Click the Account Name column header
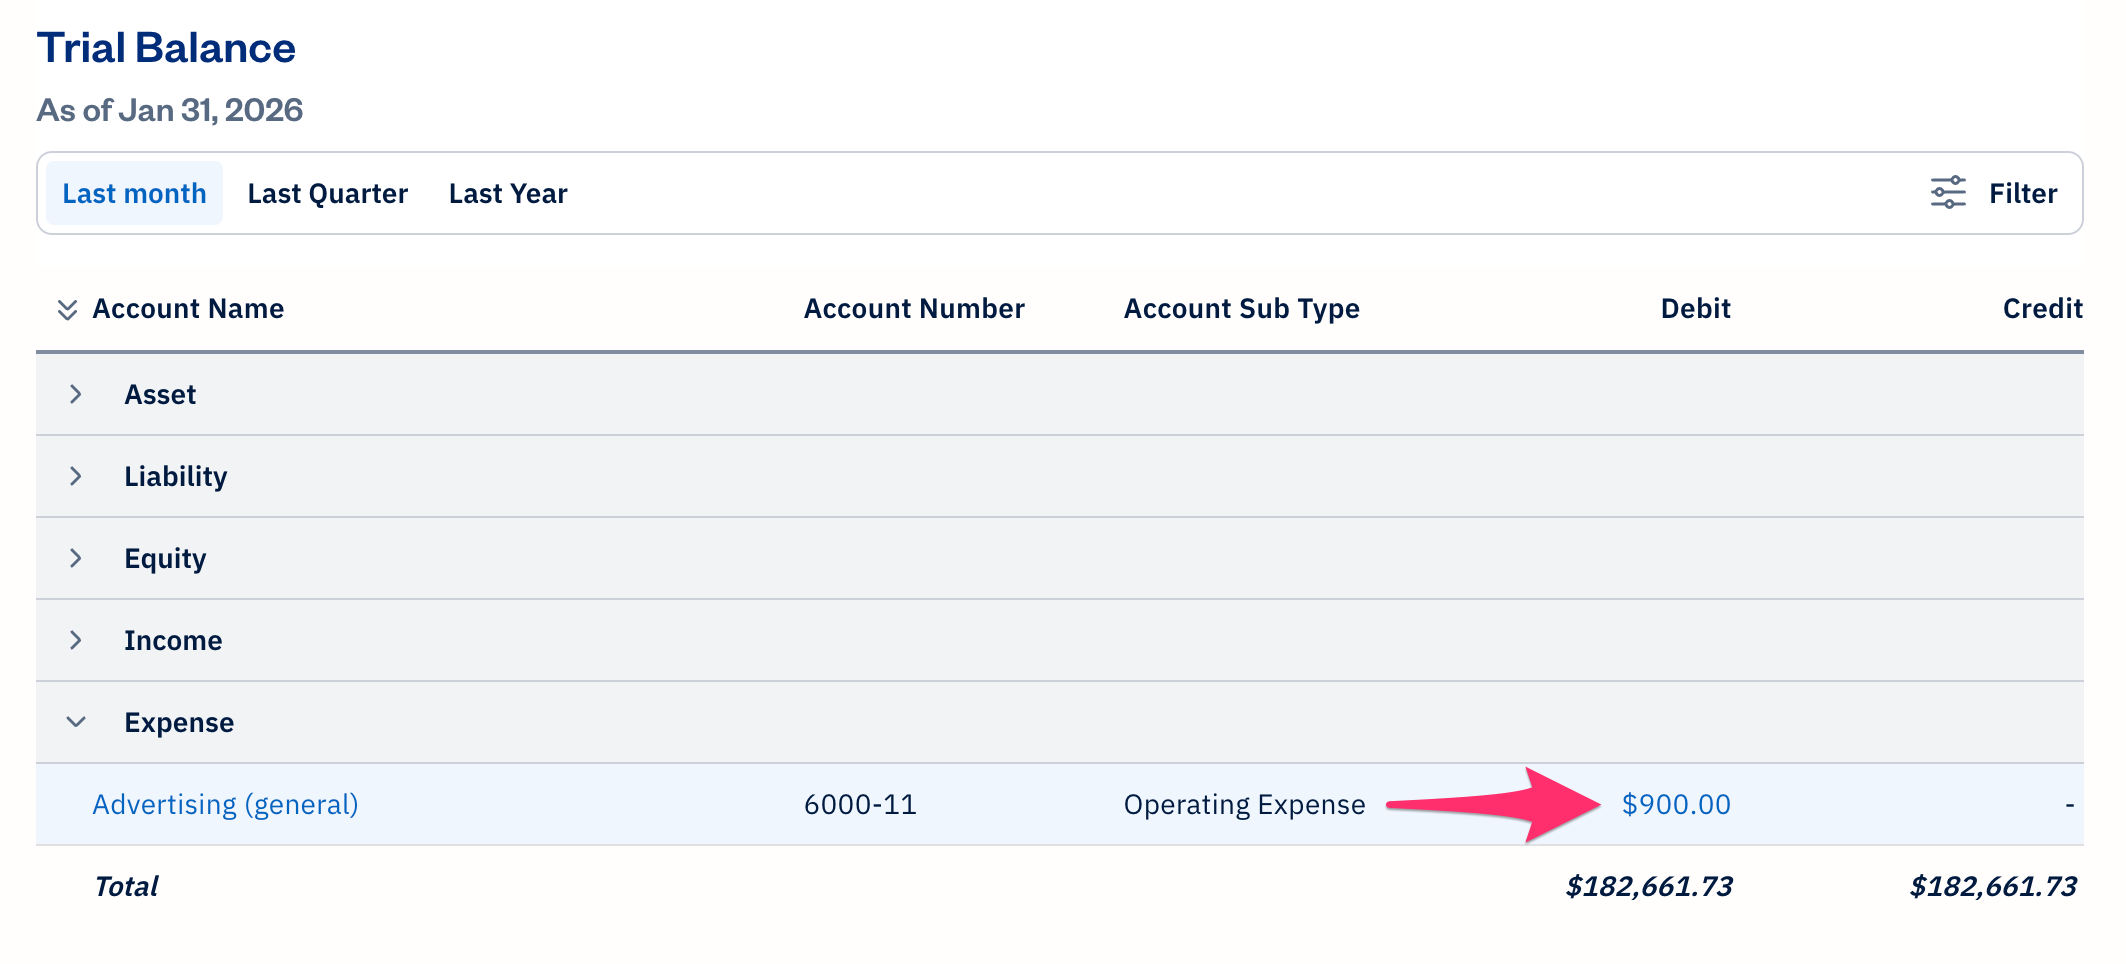This screenshot has height=964, width=2126. point(188,308)
